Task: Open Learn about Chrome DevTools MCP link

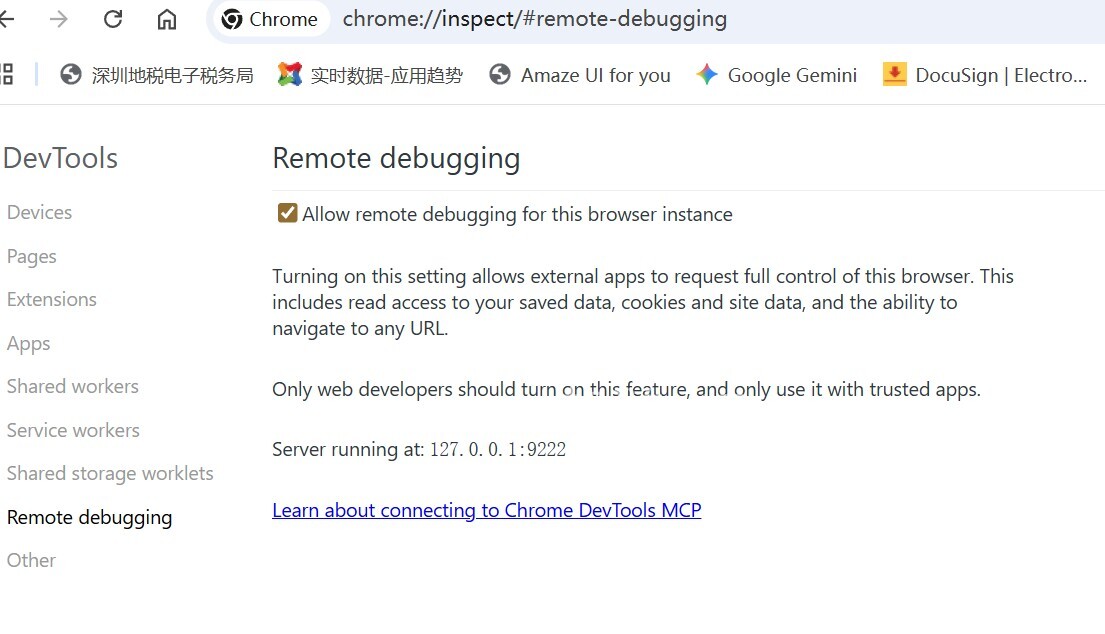Action: click(486, 510)
